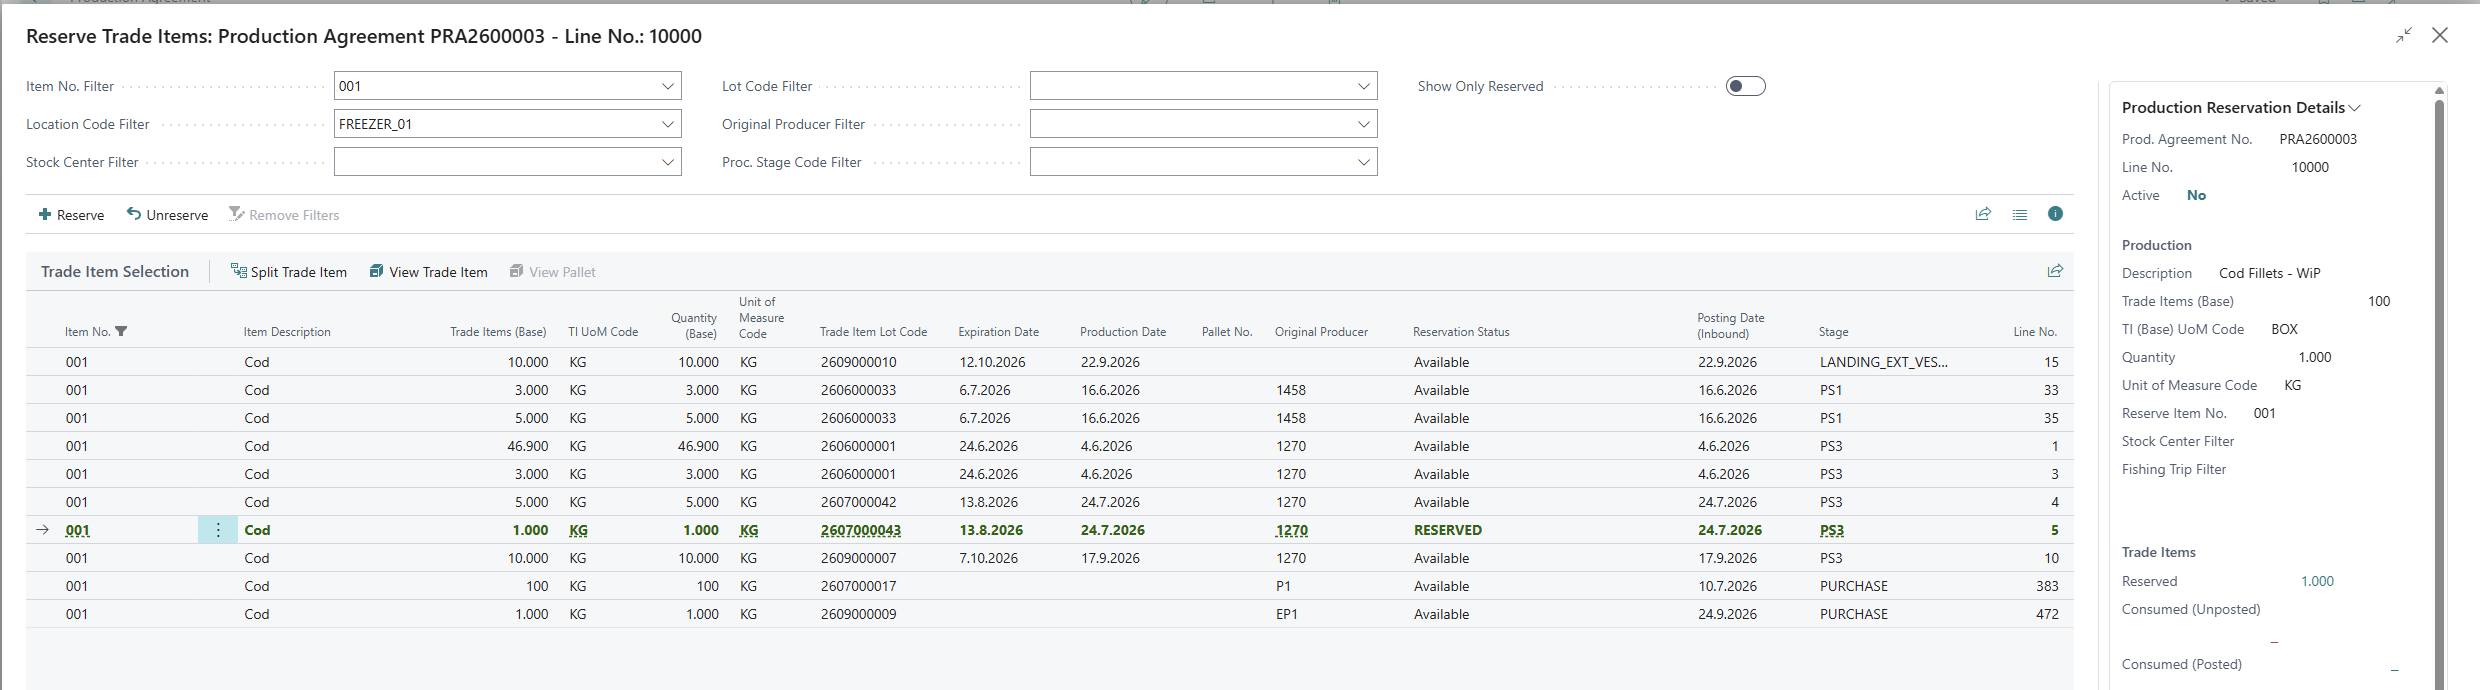Toggle the FactBox information icon
This screenshot has height=690, width=2480.
pyautogui.click(x=2055, y=214)
